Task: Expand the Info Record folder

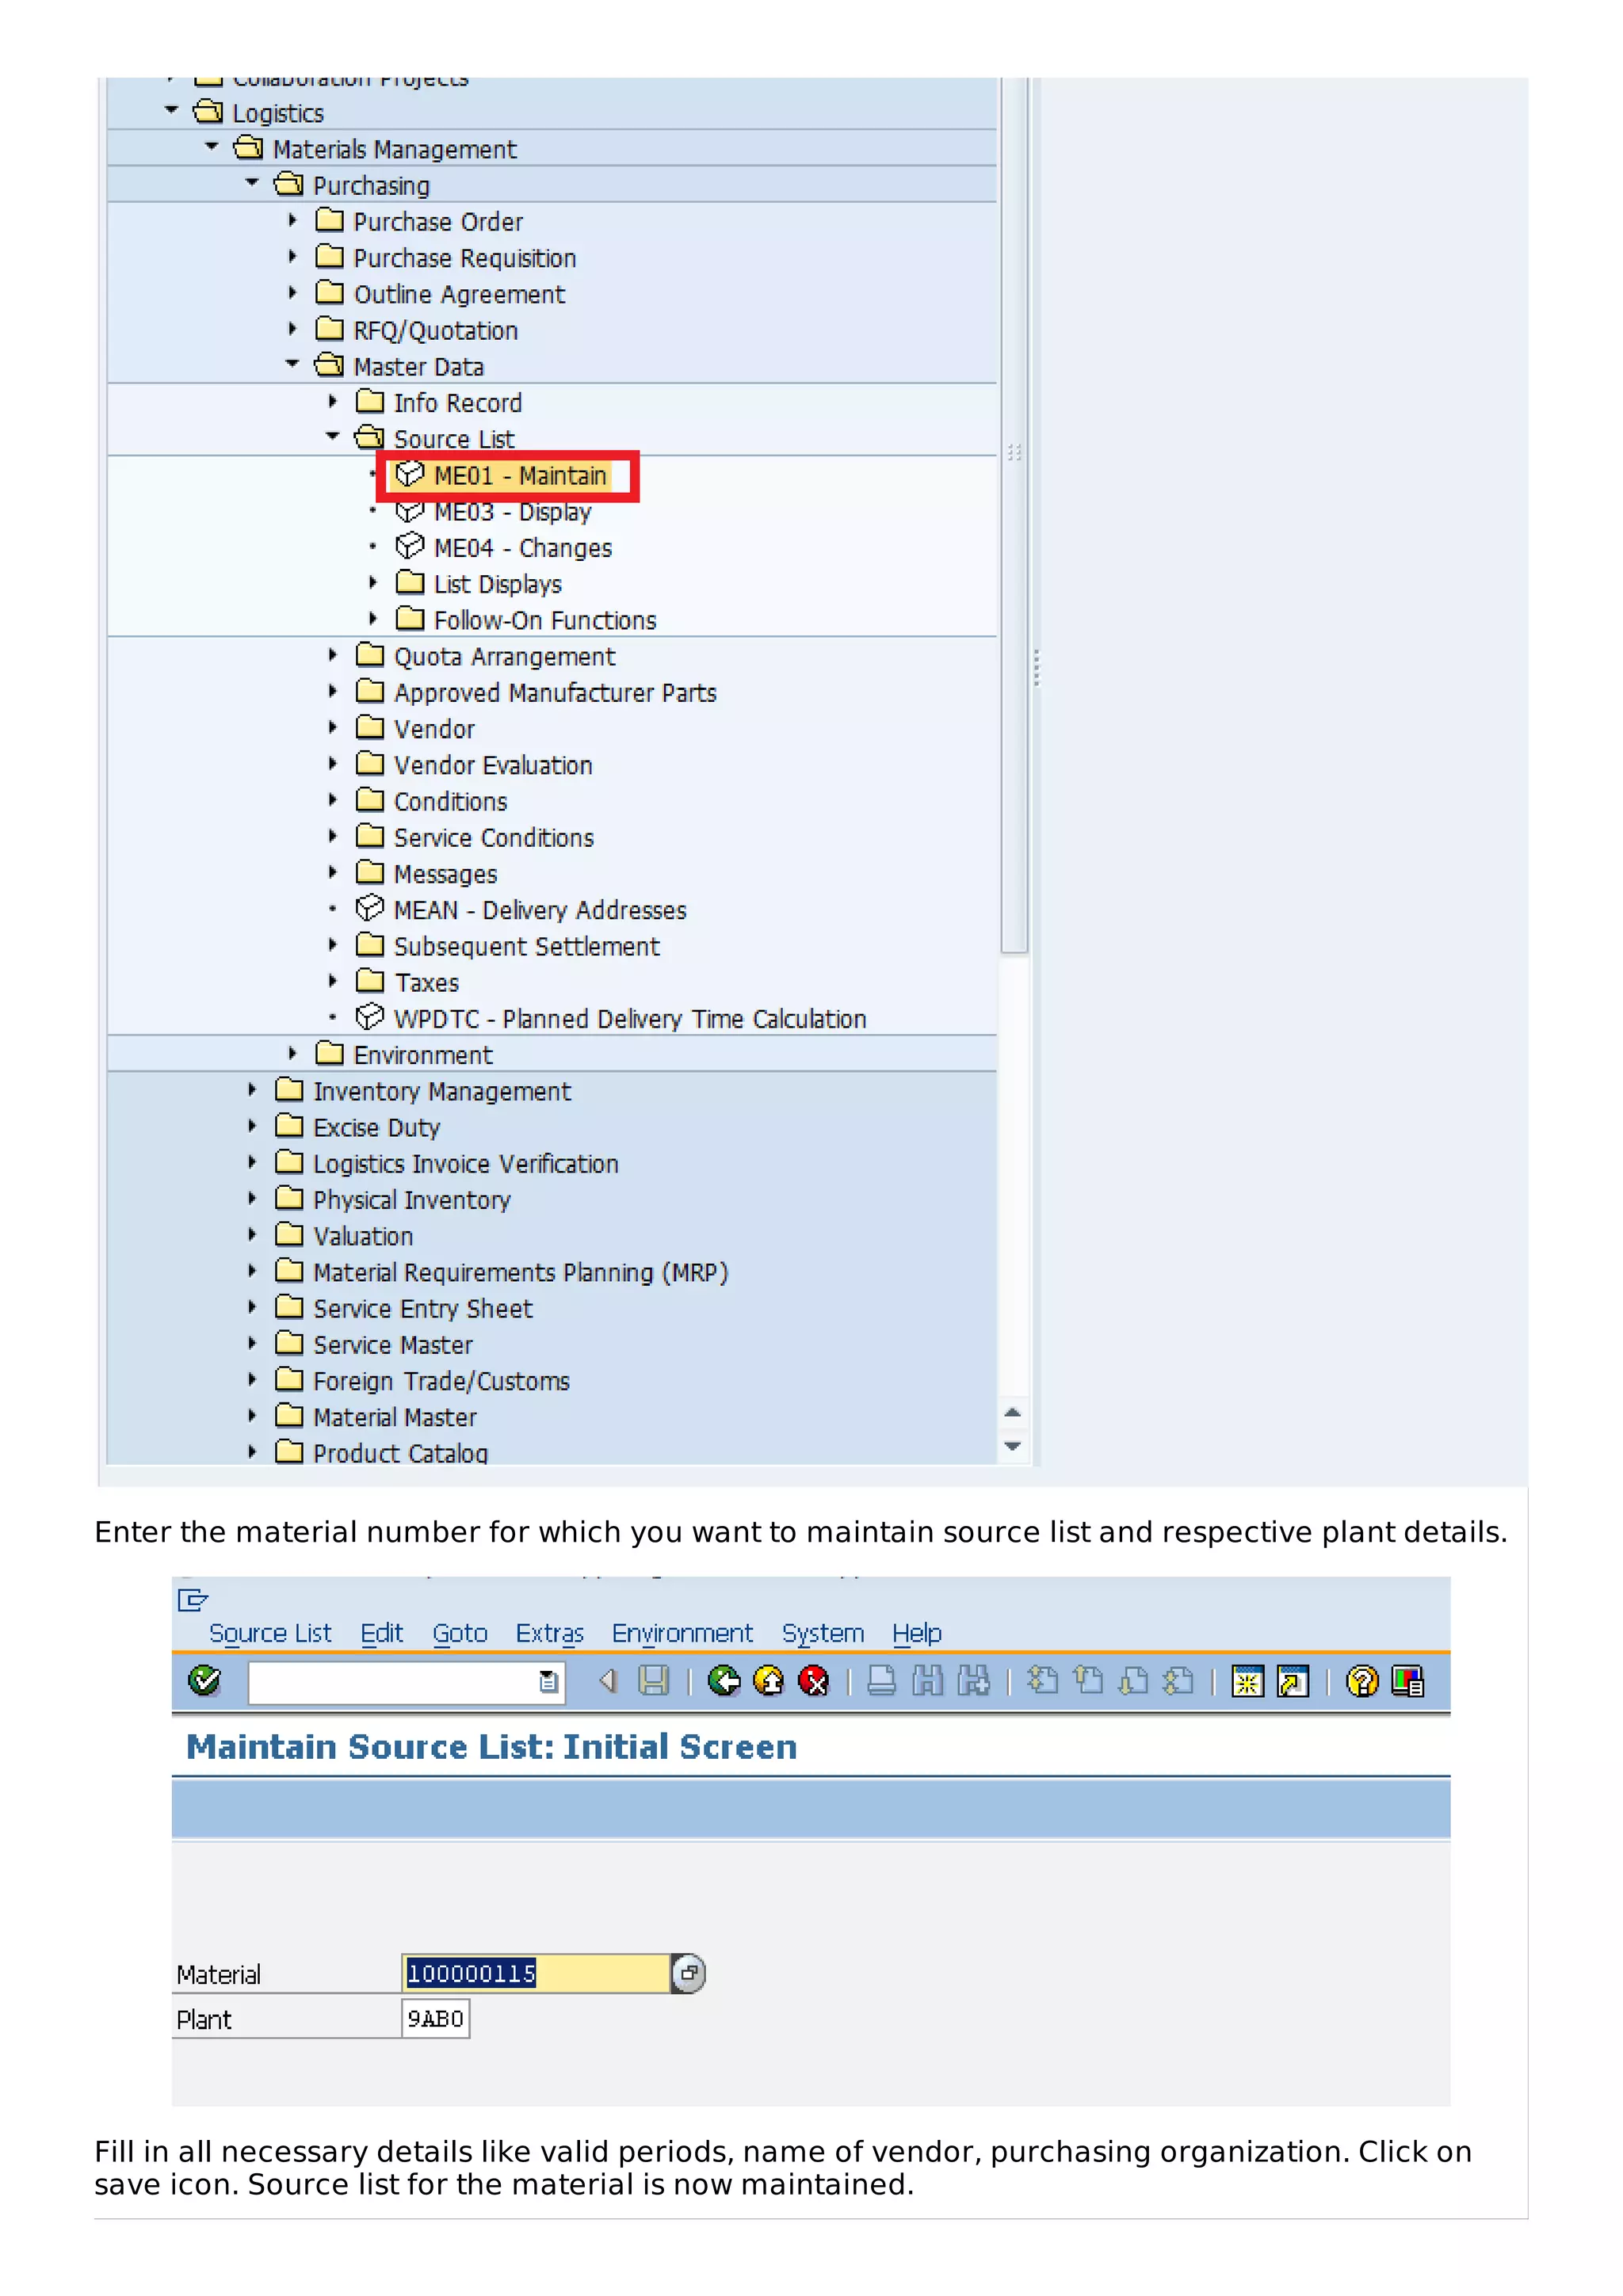Action: (x=332, y=401)
